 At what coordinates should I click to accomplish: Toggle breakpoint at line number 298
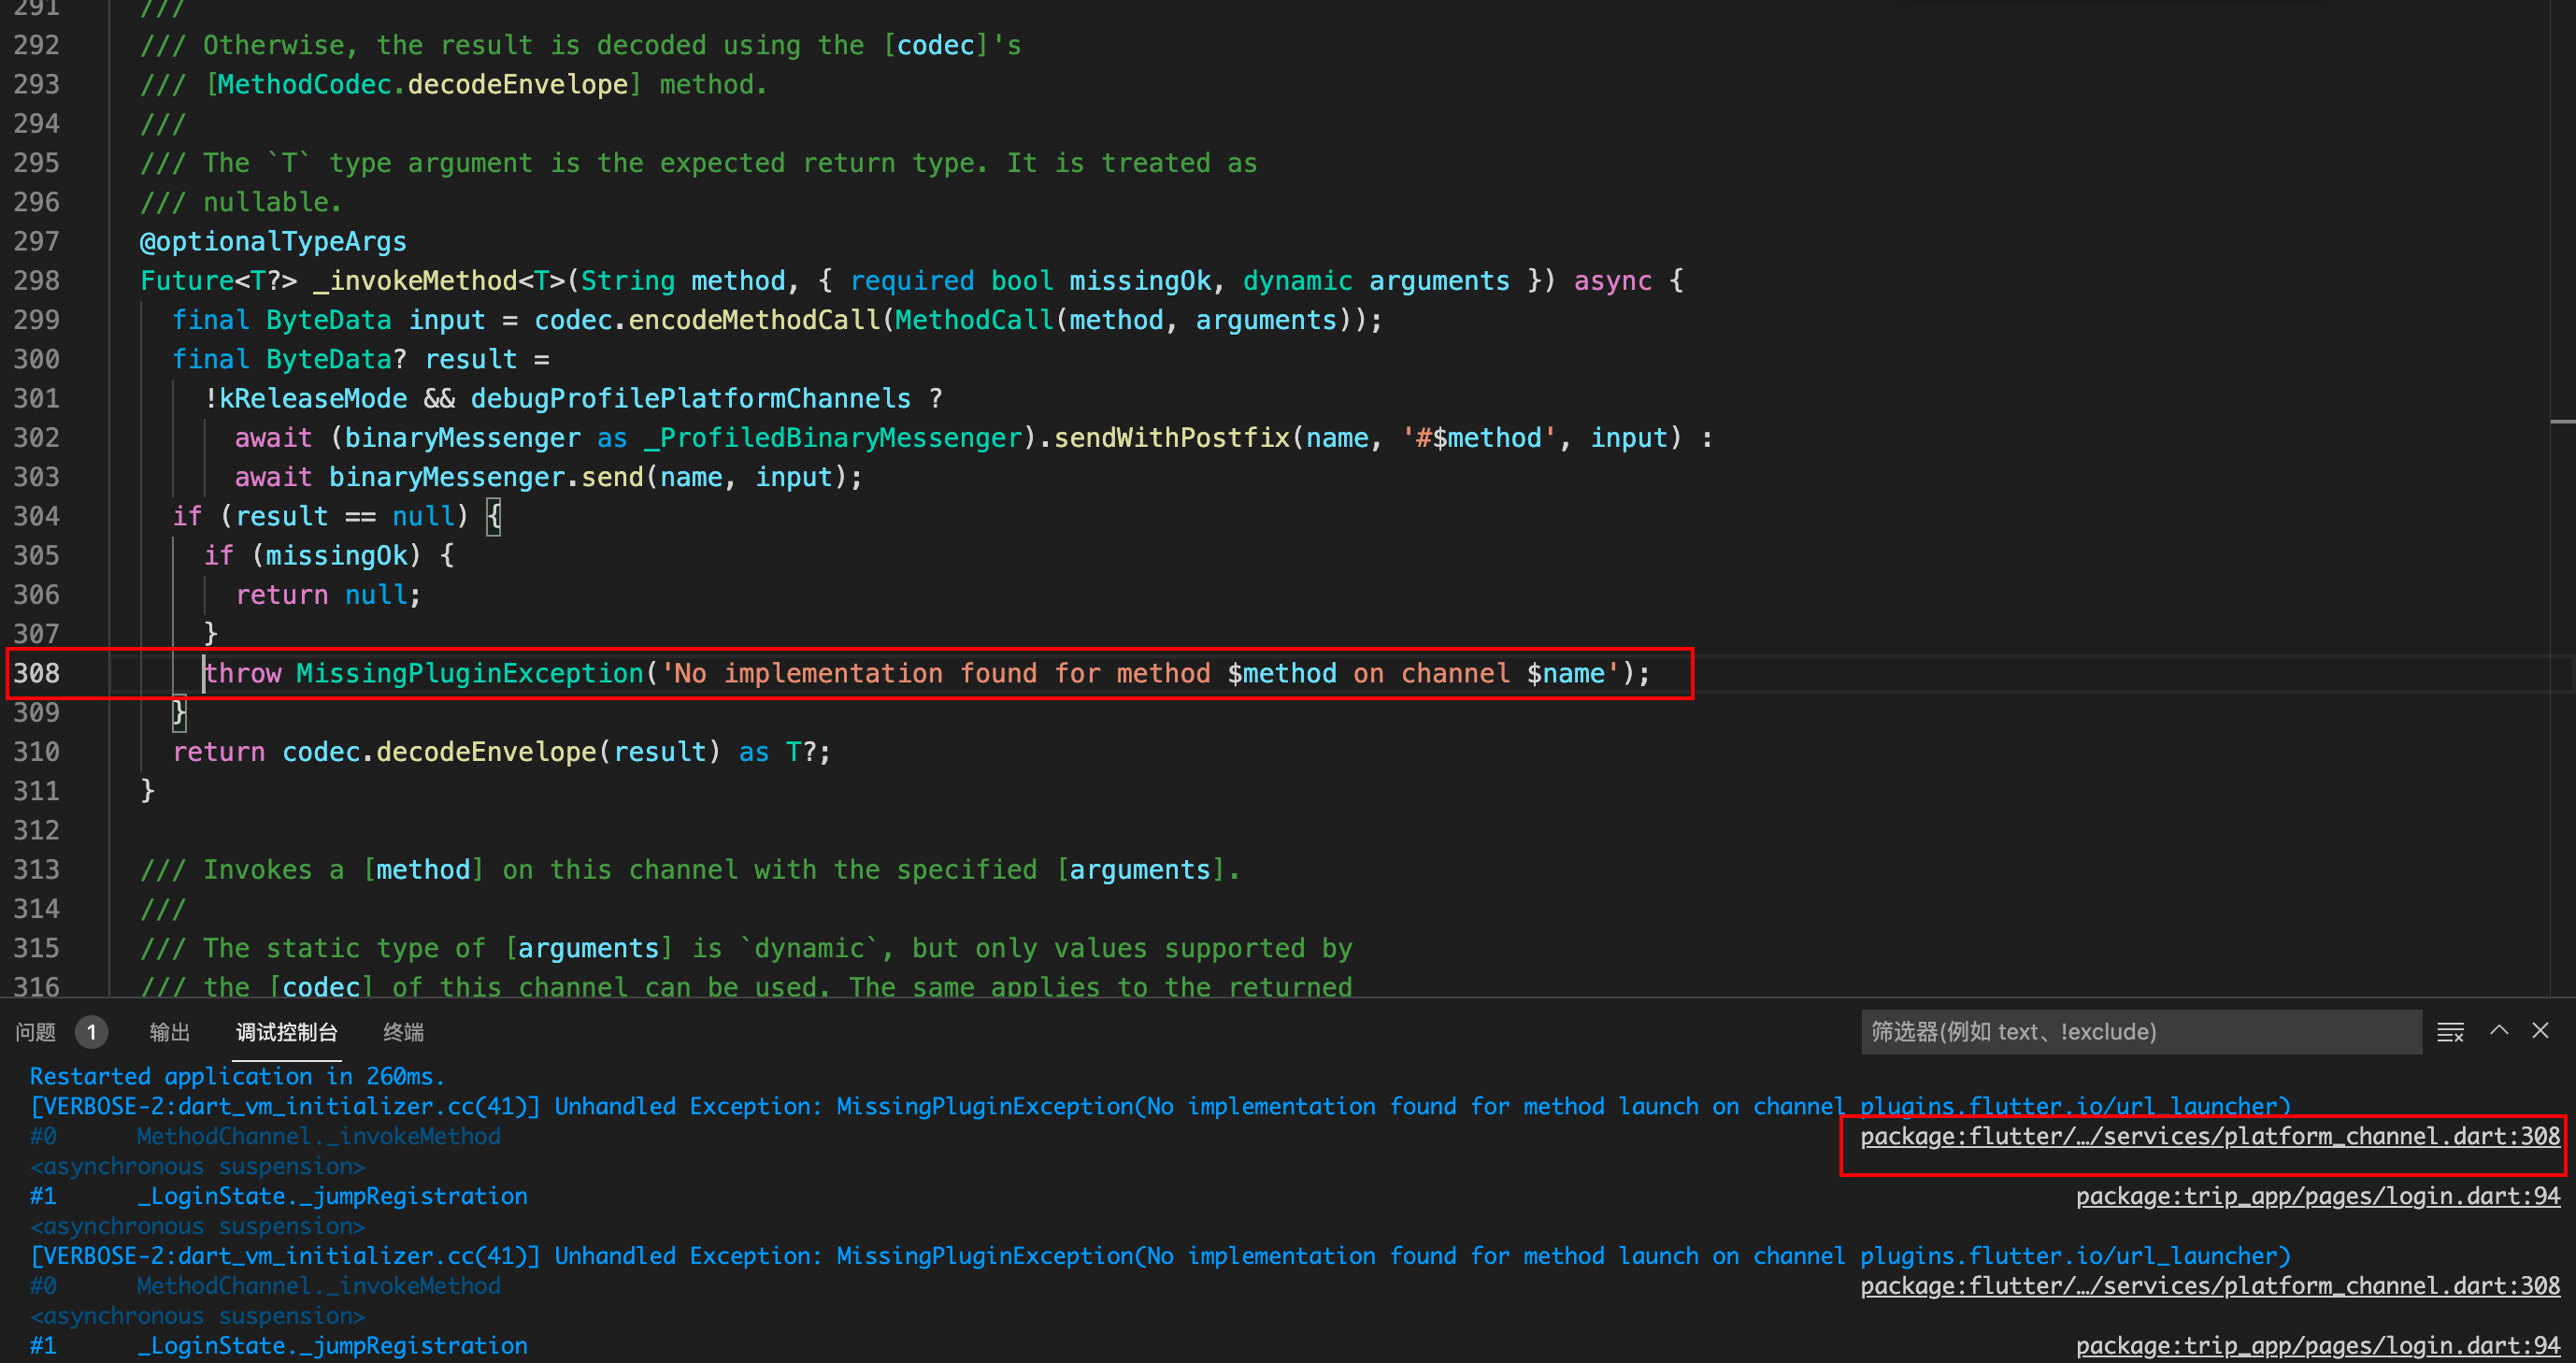[36, 281]
